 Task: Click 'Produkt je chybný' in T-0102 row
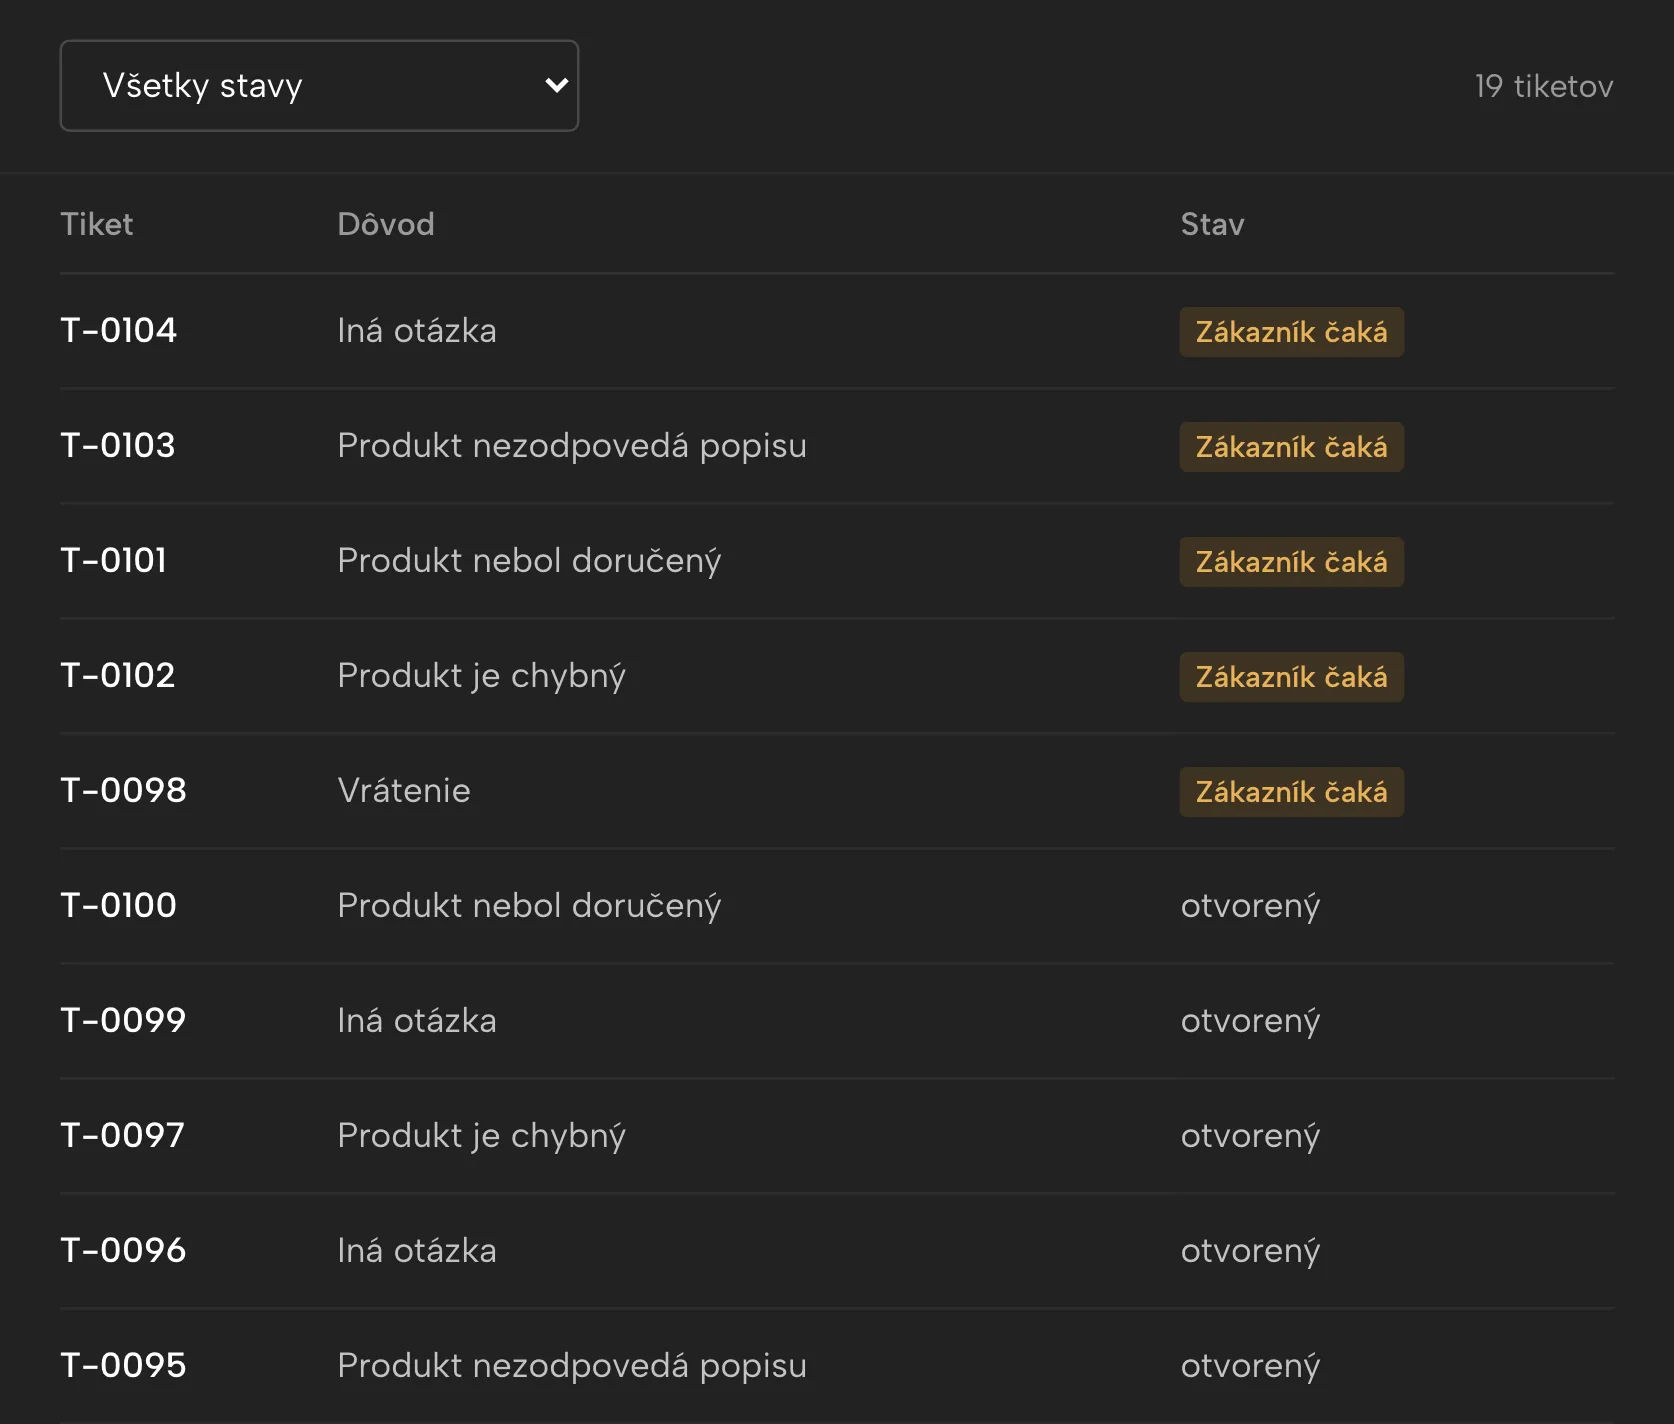tap(481, 676)
